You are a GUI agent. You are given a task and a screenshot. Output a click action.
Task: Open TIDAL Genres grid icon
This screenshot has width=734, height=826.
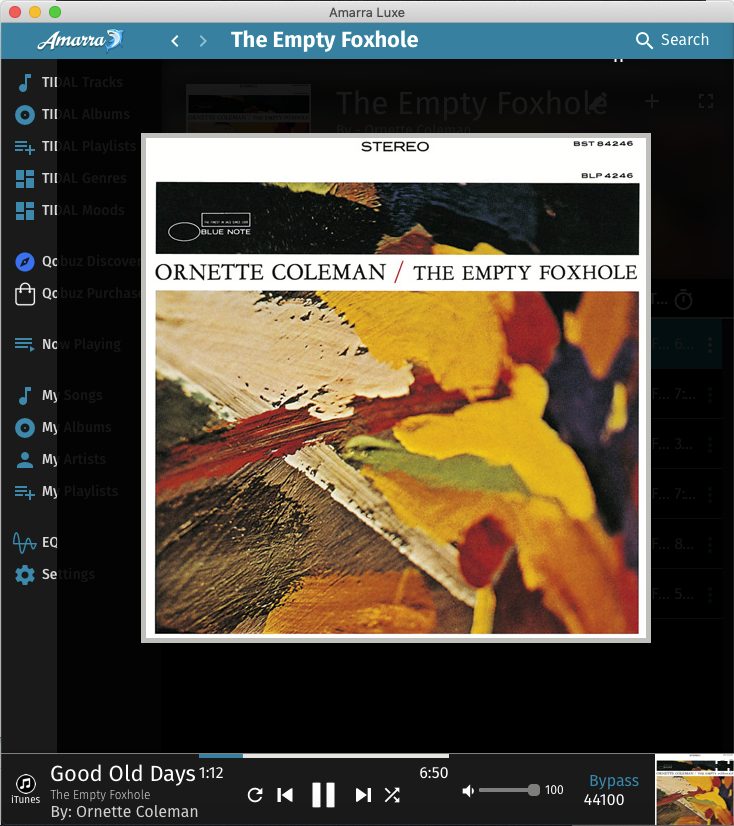tap(24, 179)
